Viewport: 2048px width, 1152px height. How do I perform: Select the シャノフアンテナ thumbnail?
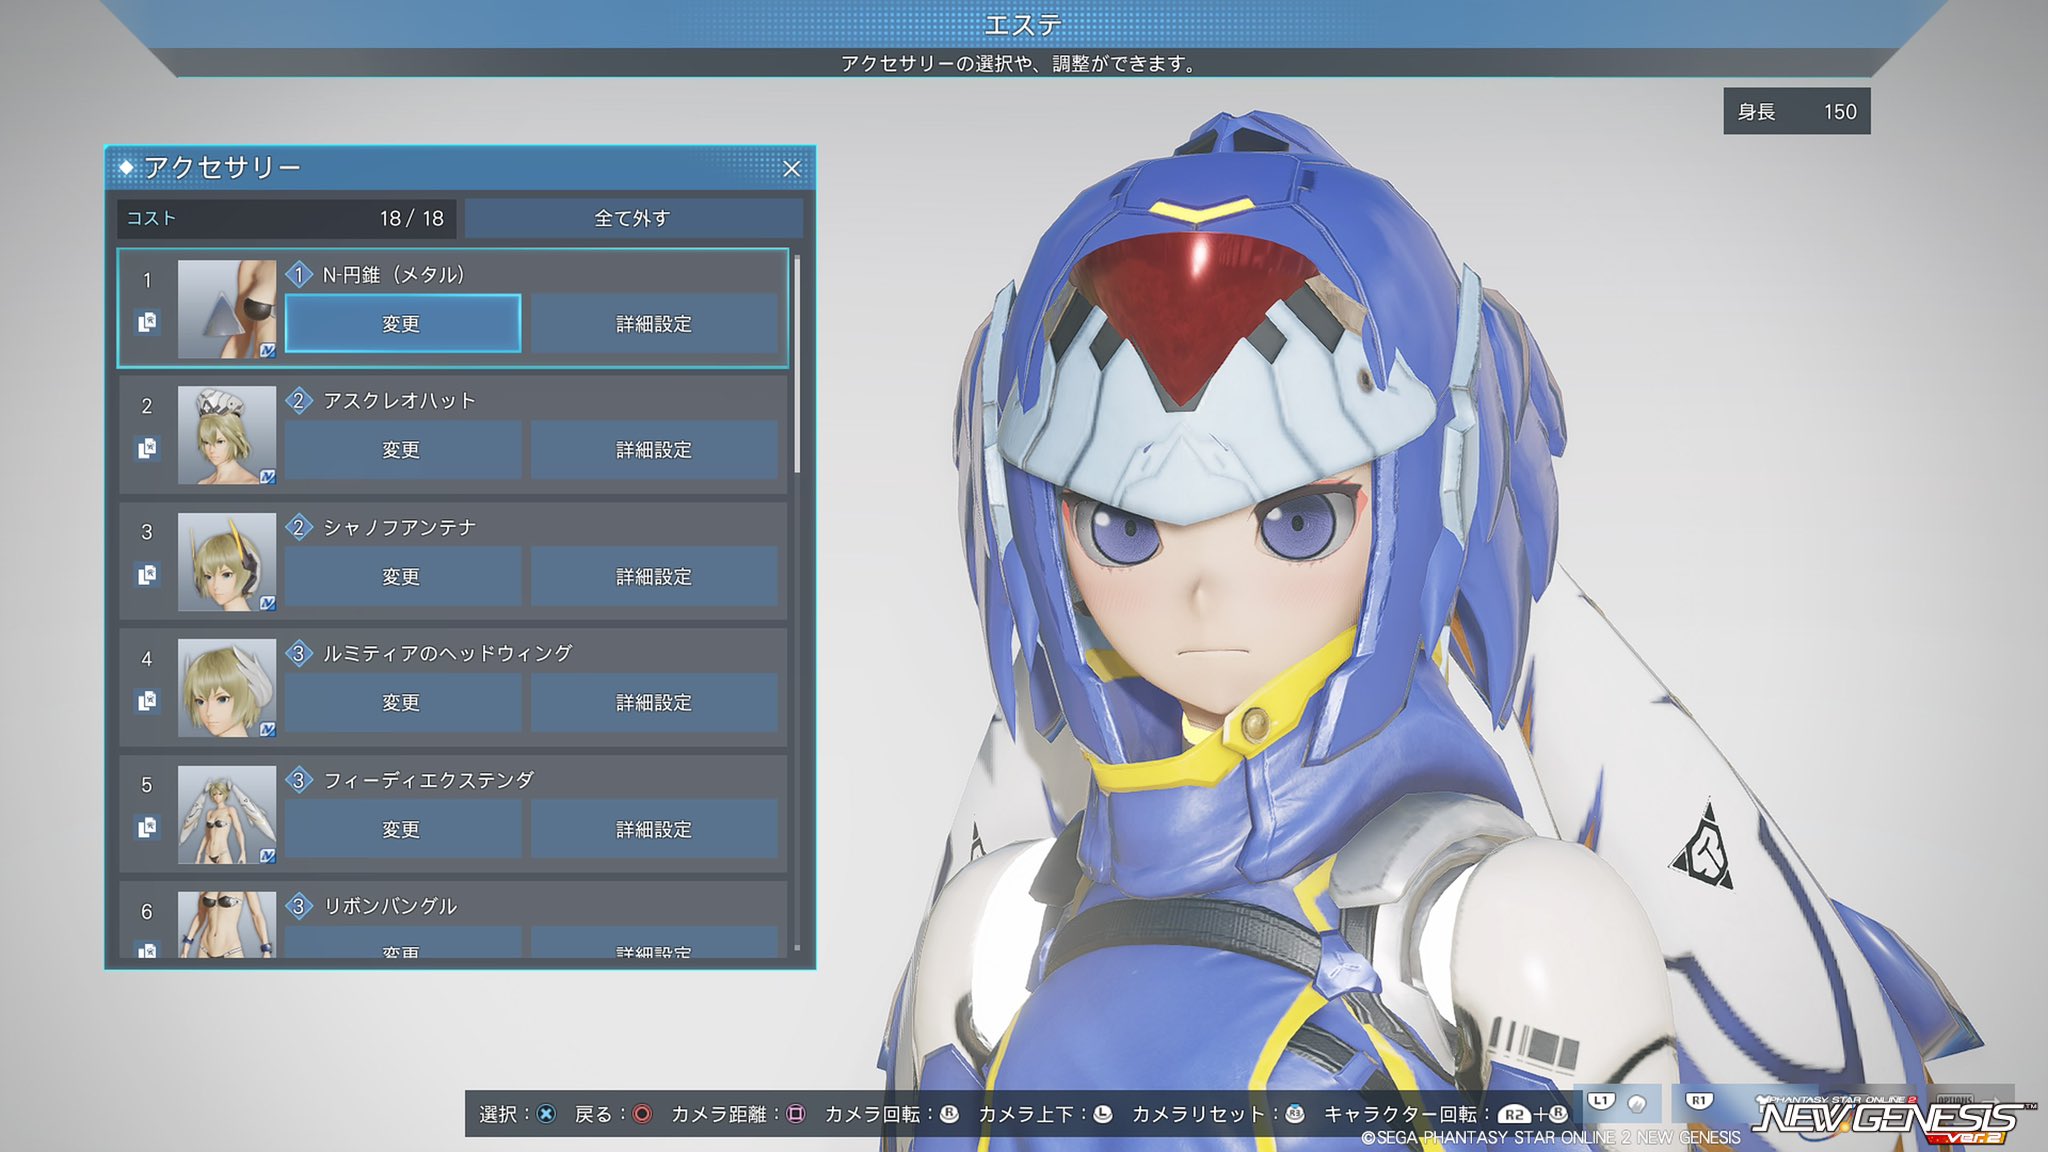(227, 562)
